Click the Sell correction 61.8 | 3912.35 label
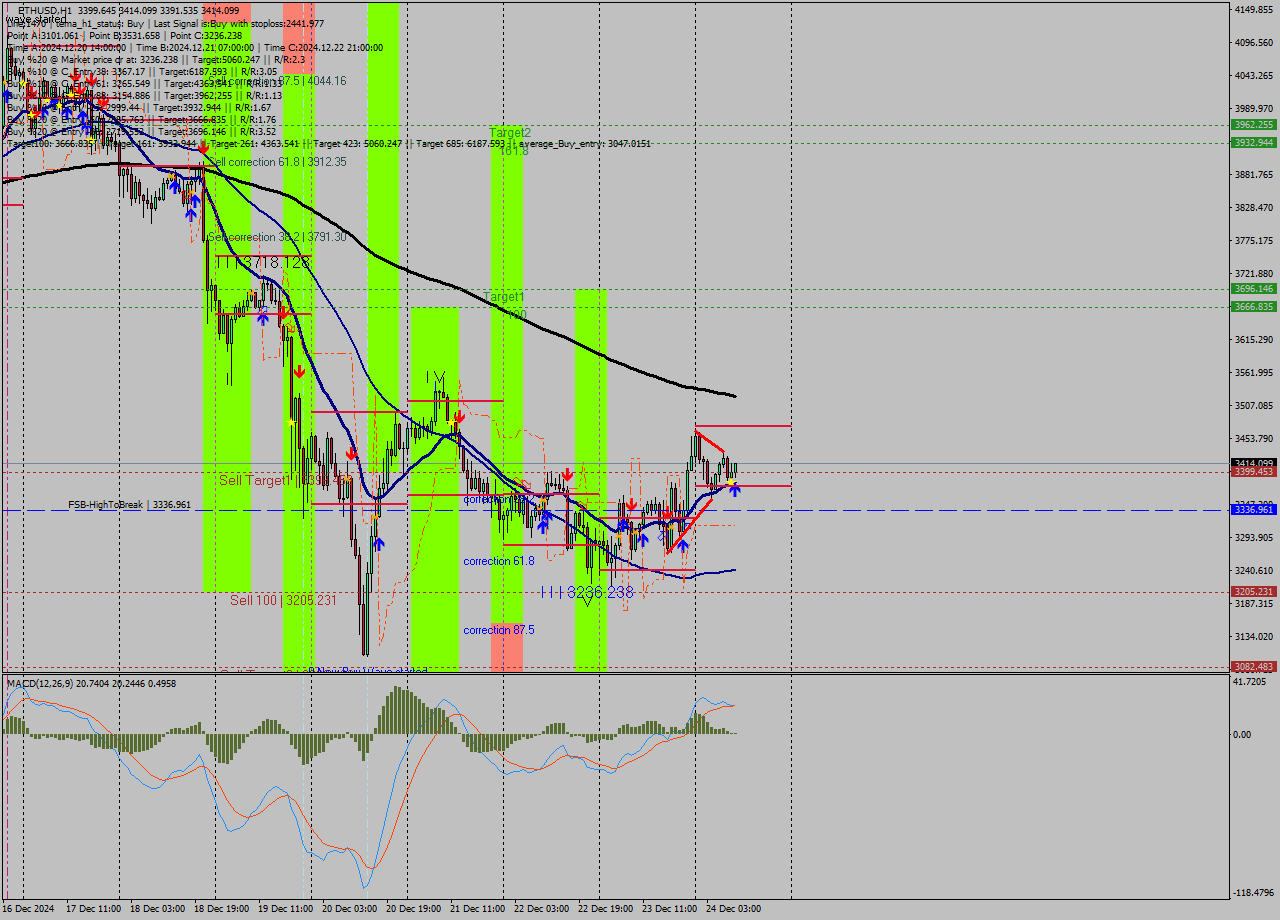The image size is (1280, 920). pos(277,161)
